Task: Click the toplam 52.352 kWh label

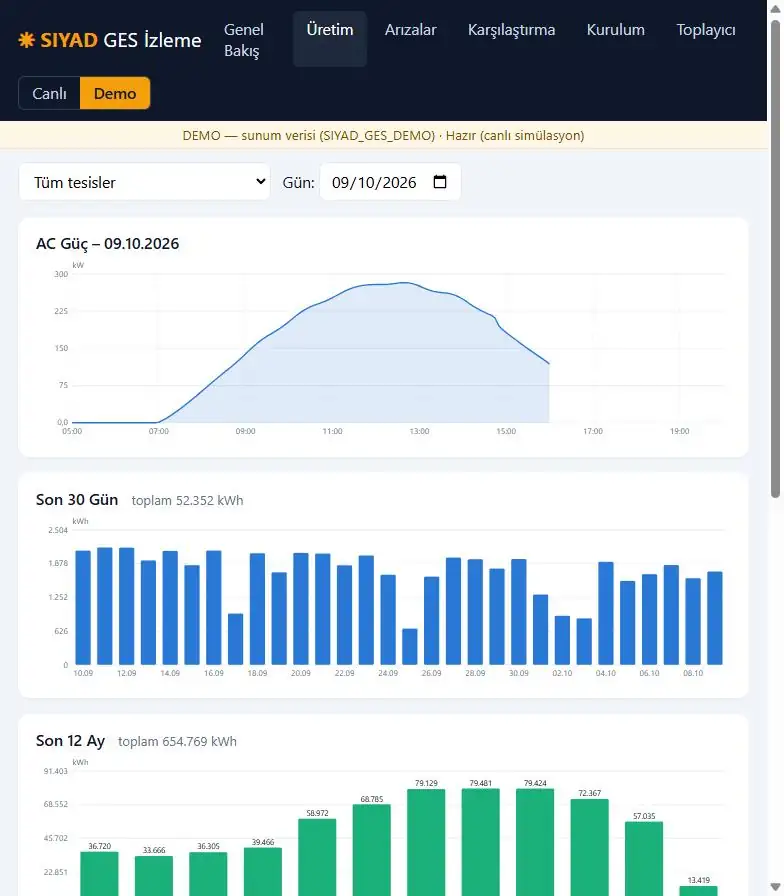Action: click(187, 501)
